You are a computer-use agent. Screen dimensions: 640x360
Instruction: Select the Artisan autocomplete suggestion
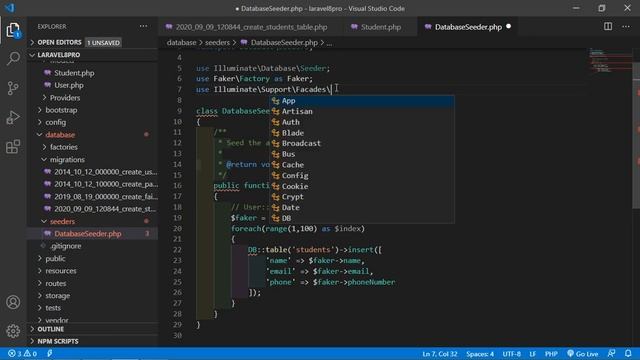click(361, 111)
